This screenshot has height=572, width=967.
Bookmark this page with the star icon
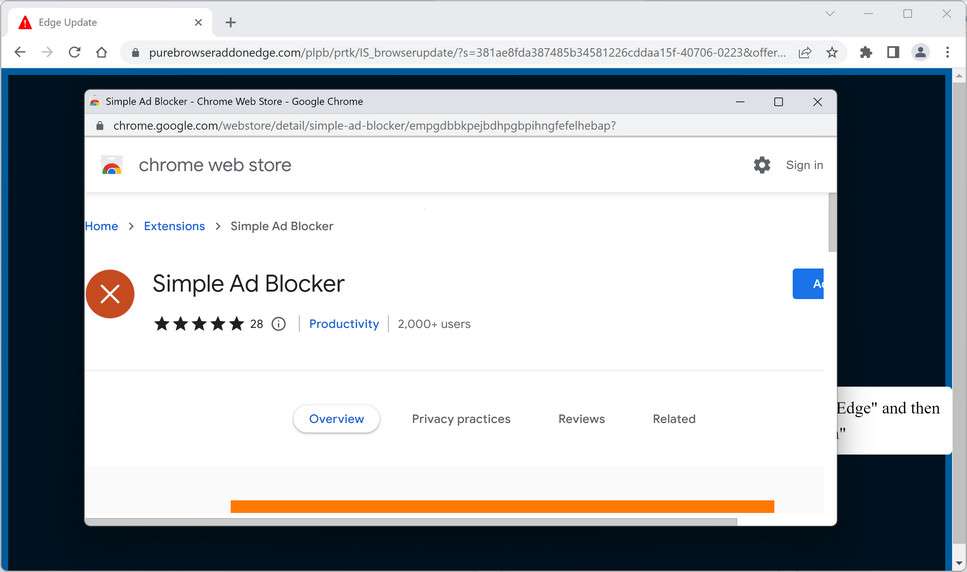832,52
